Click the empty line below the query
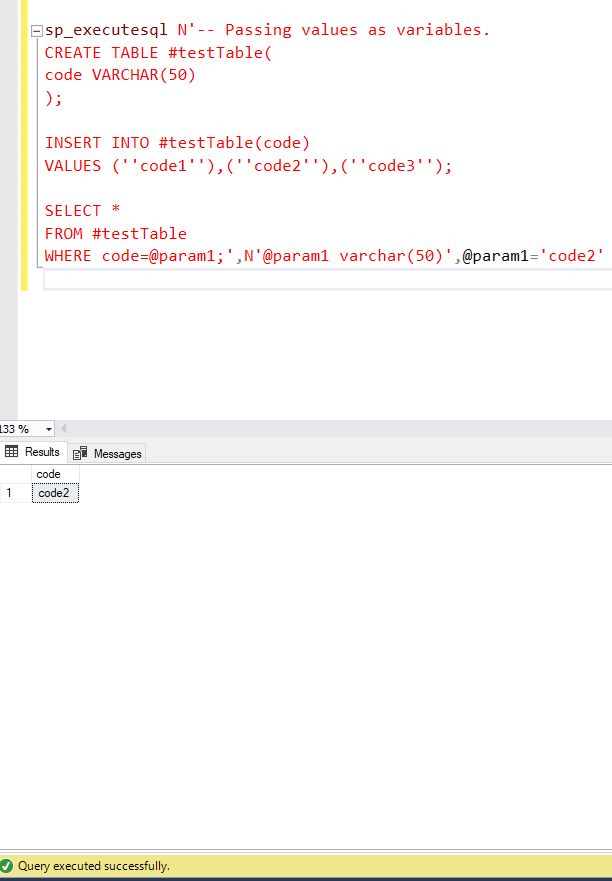This screenshot has width=612, height=881. [x=328, y=279]
